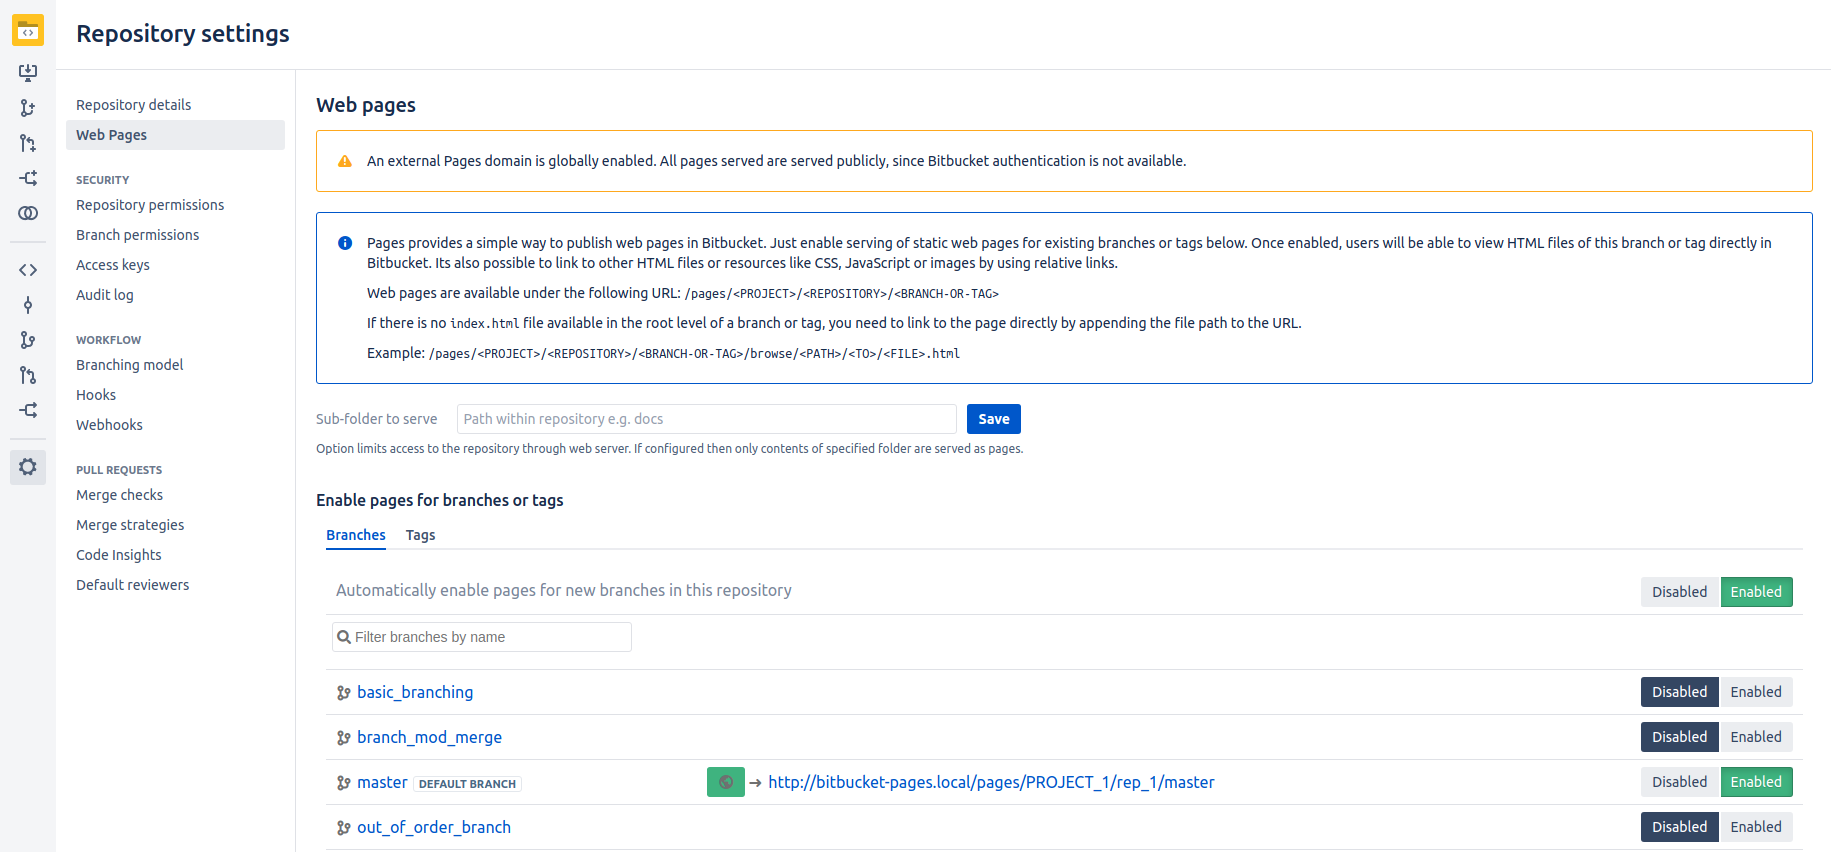Open the repository project avatar icon

(28, 31)
